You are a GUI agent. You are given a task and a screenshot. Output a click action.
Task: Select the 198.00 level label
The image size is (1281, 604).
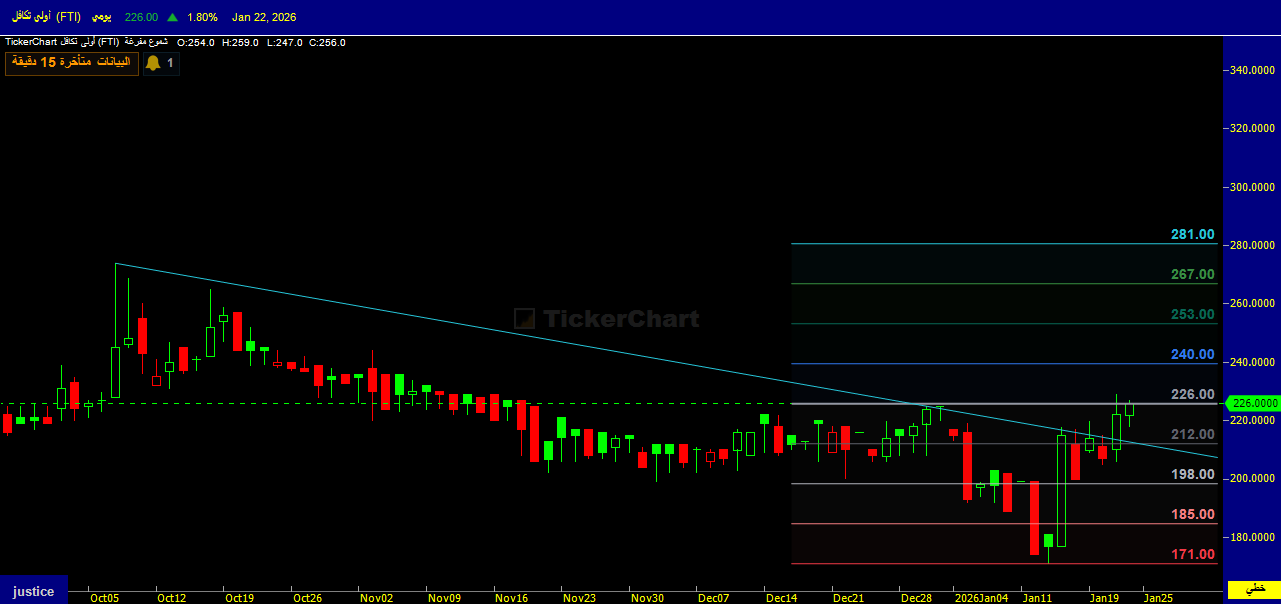pyautogui.click(x=1192, y=475)
